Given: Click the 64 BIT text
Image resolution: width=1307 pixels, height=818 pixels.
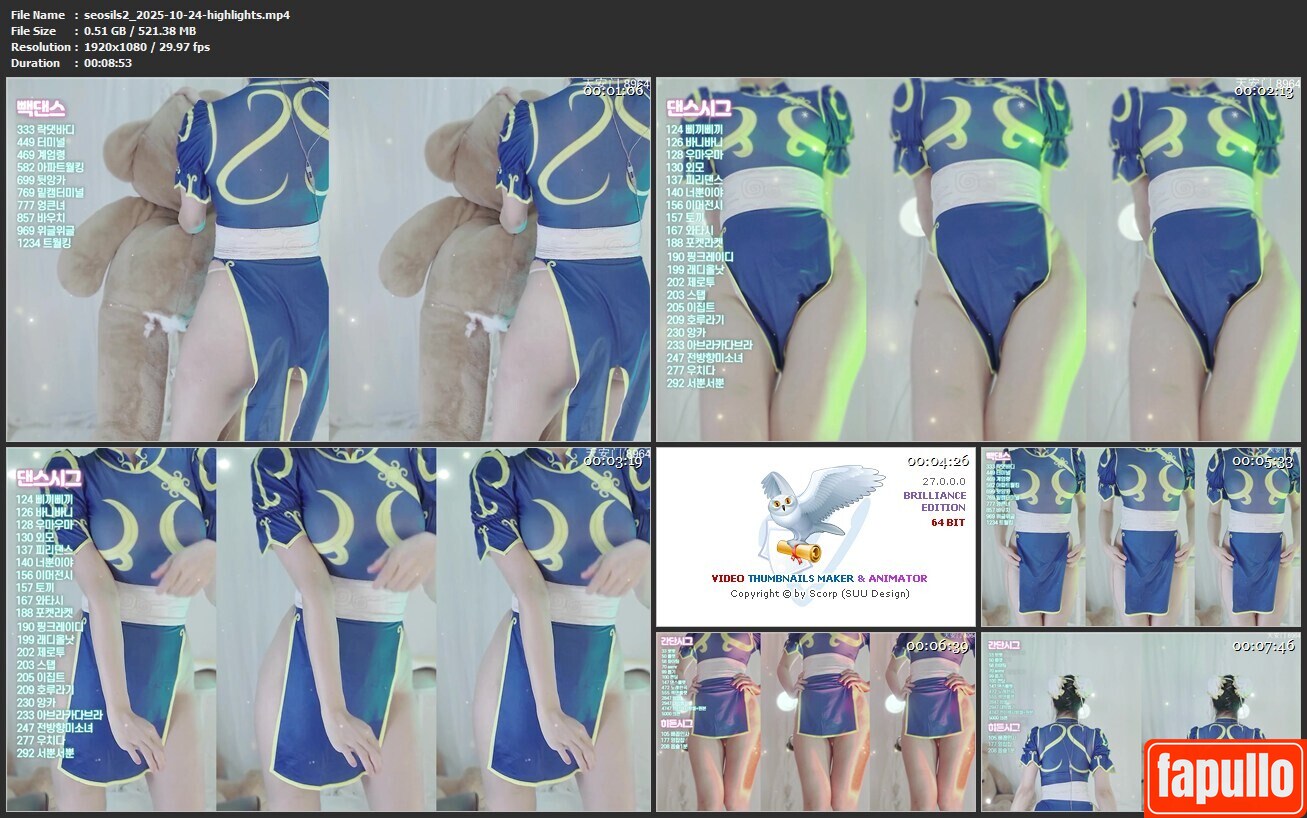Looking at the screenshot, I should [x=948, y=522].
